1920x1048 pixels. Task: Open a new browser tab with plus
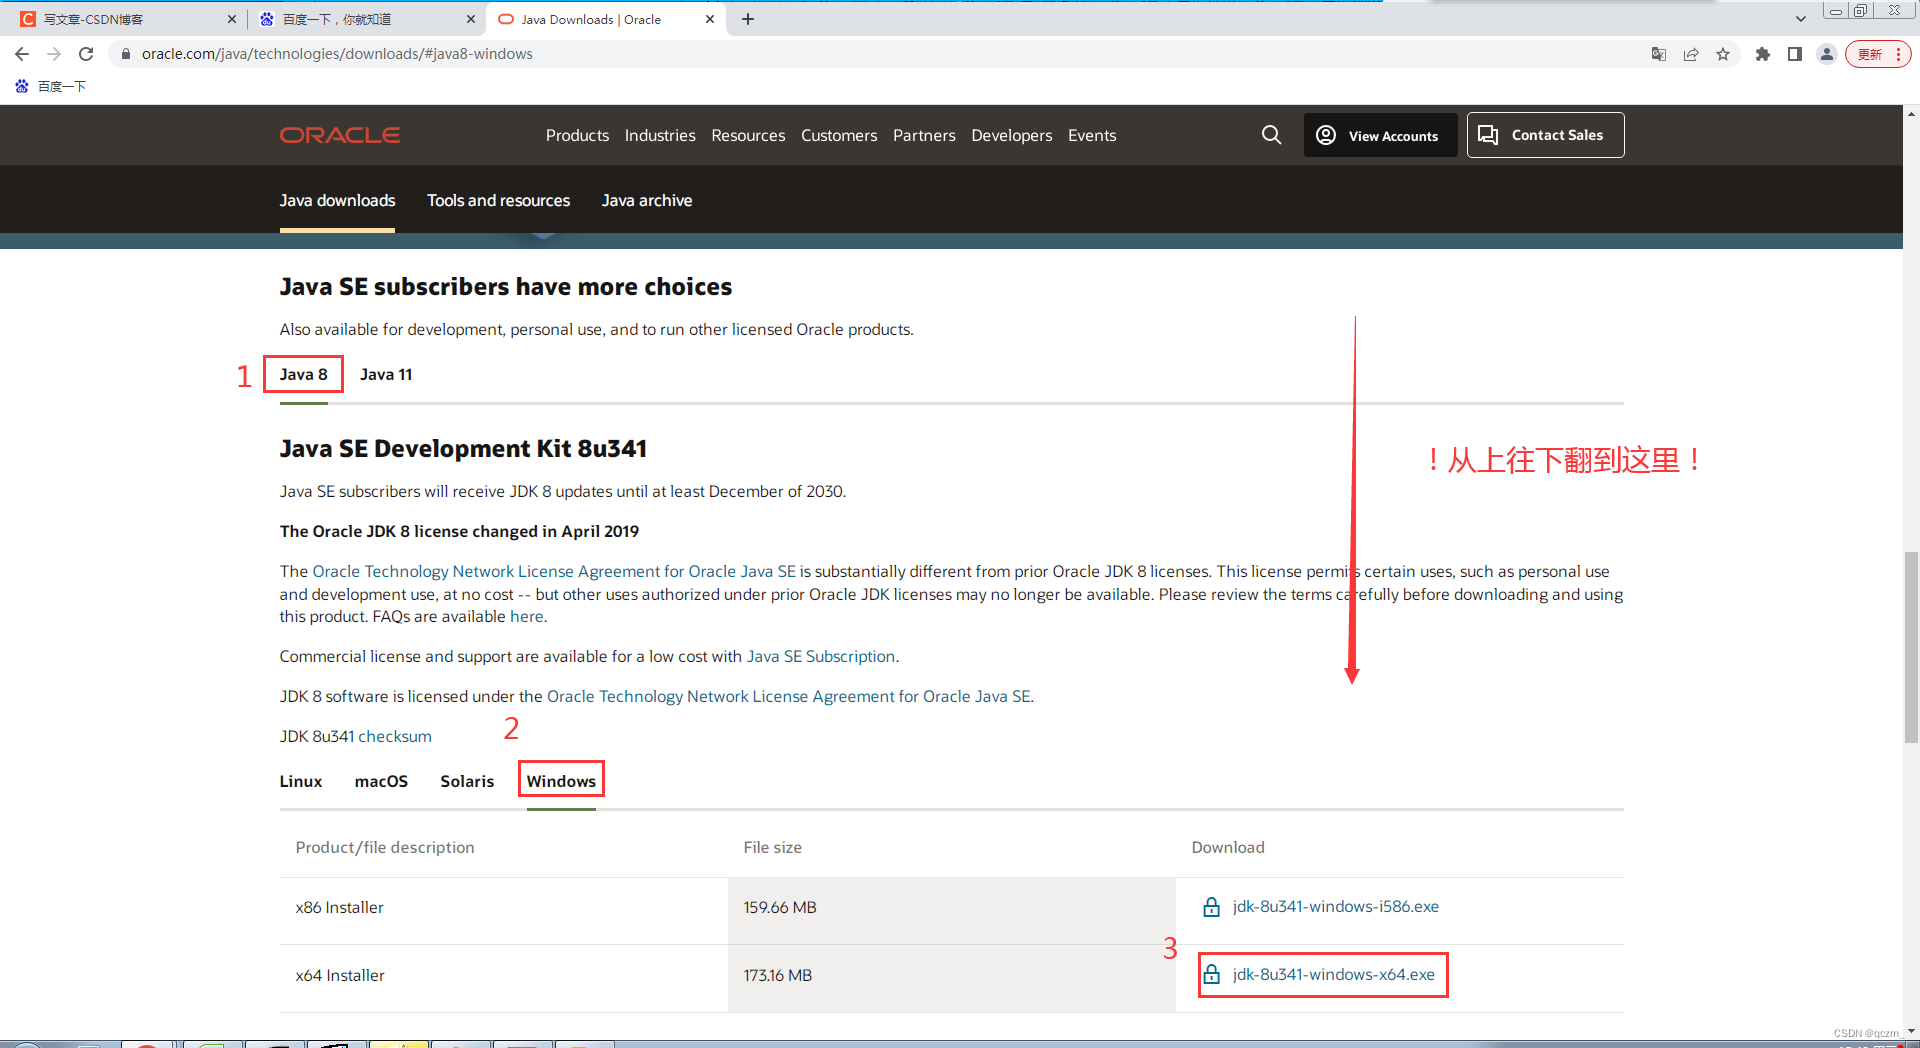[x=748, y=19]
